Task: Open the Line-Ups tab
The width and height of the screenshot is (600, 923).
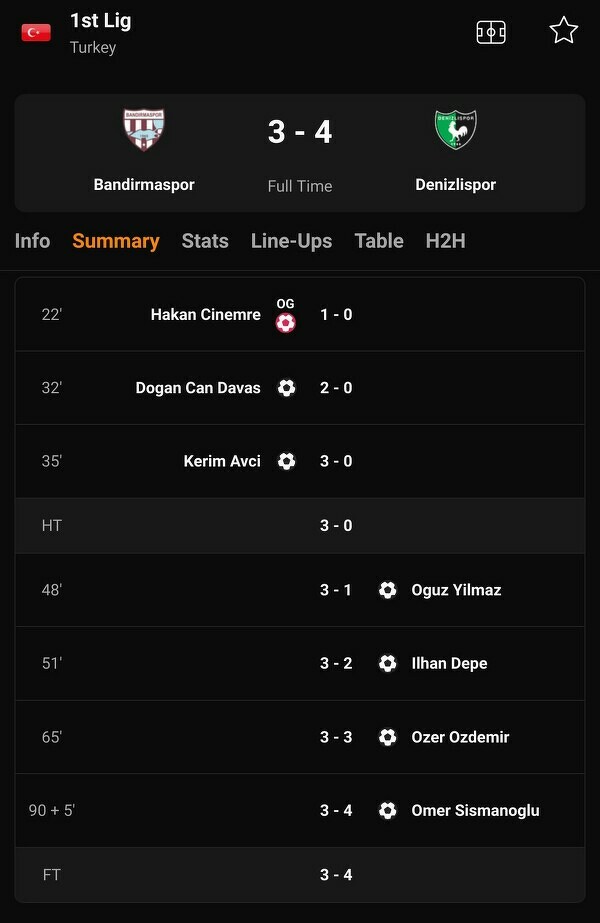Action: coord(291,241)
